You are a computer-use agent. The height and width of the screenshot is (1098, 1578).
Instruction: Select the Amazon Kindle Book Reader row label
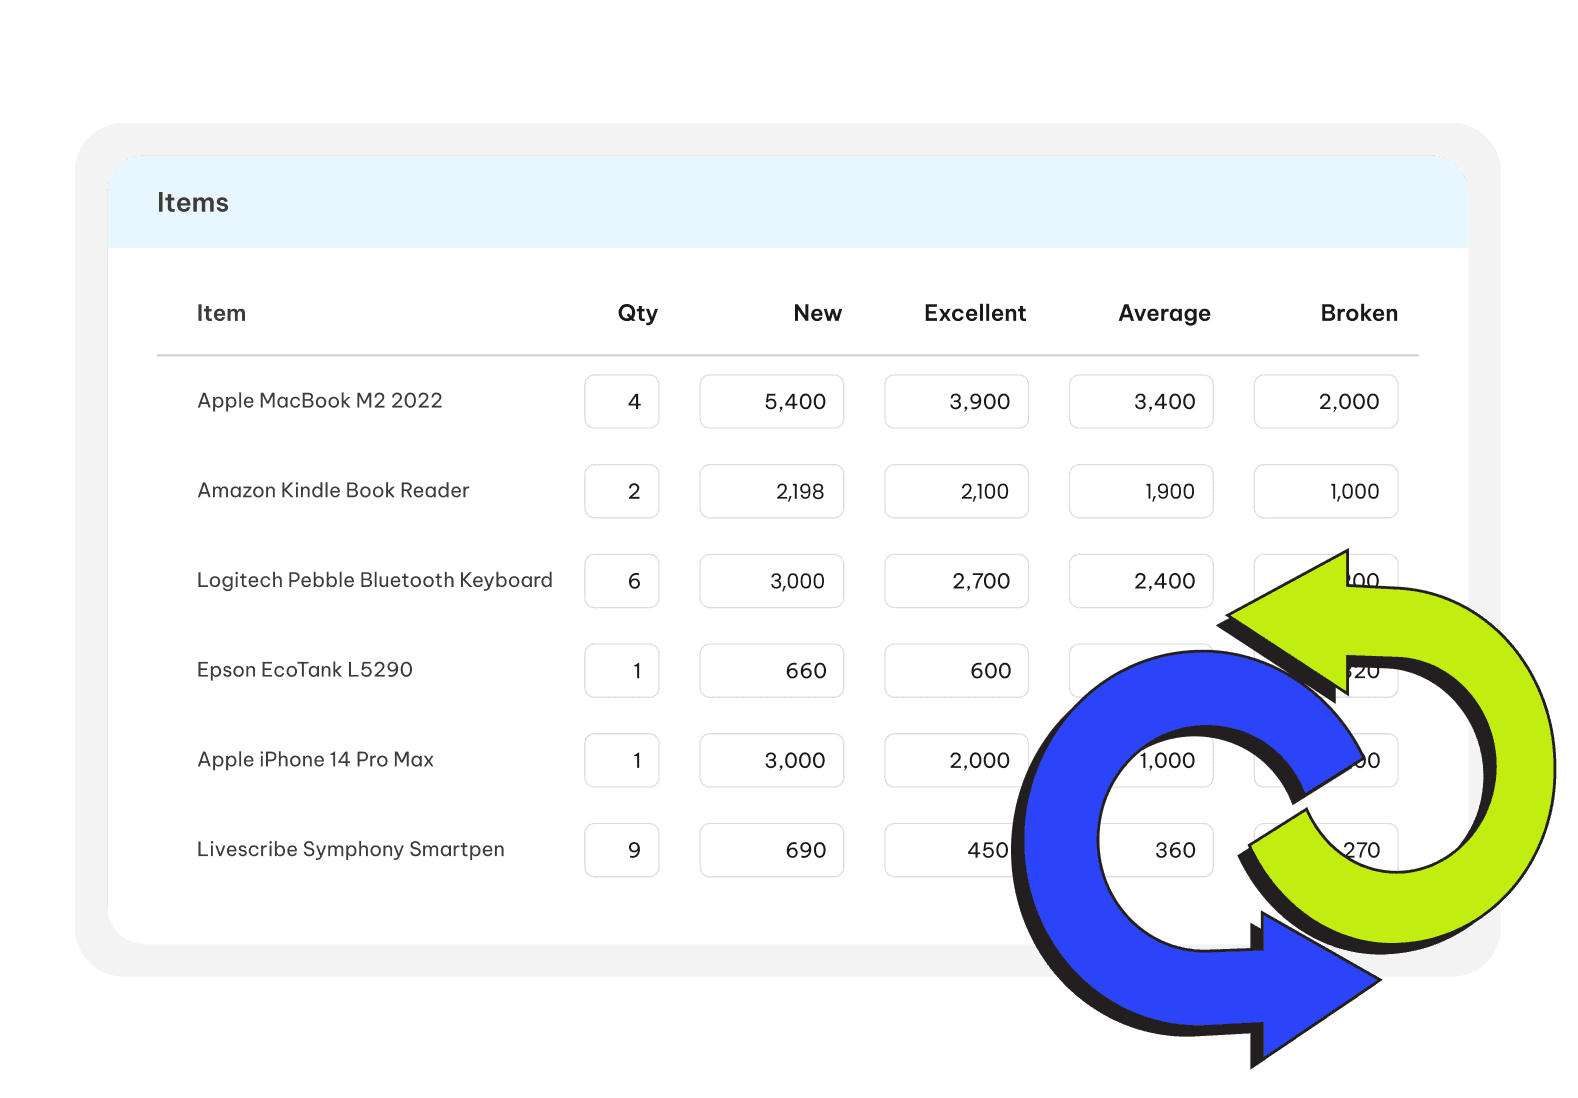pos(333,490)
